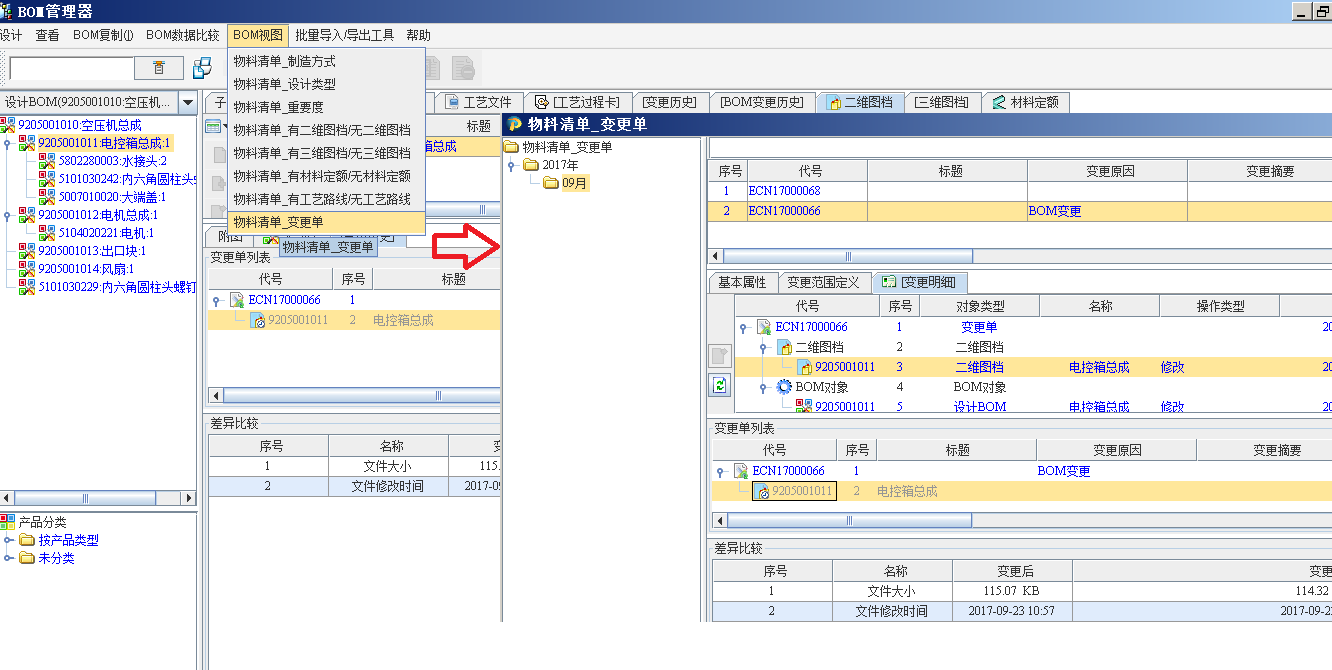1332x670 pixels.
Task: Click the 产品分类 colored grid icon
Action: click(x=8, y=522)
